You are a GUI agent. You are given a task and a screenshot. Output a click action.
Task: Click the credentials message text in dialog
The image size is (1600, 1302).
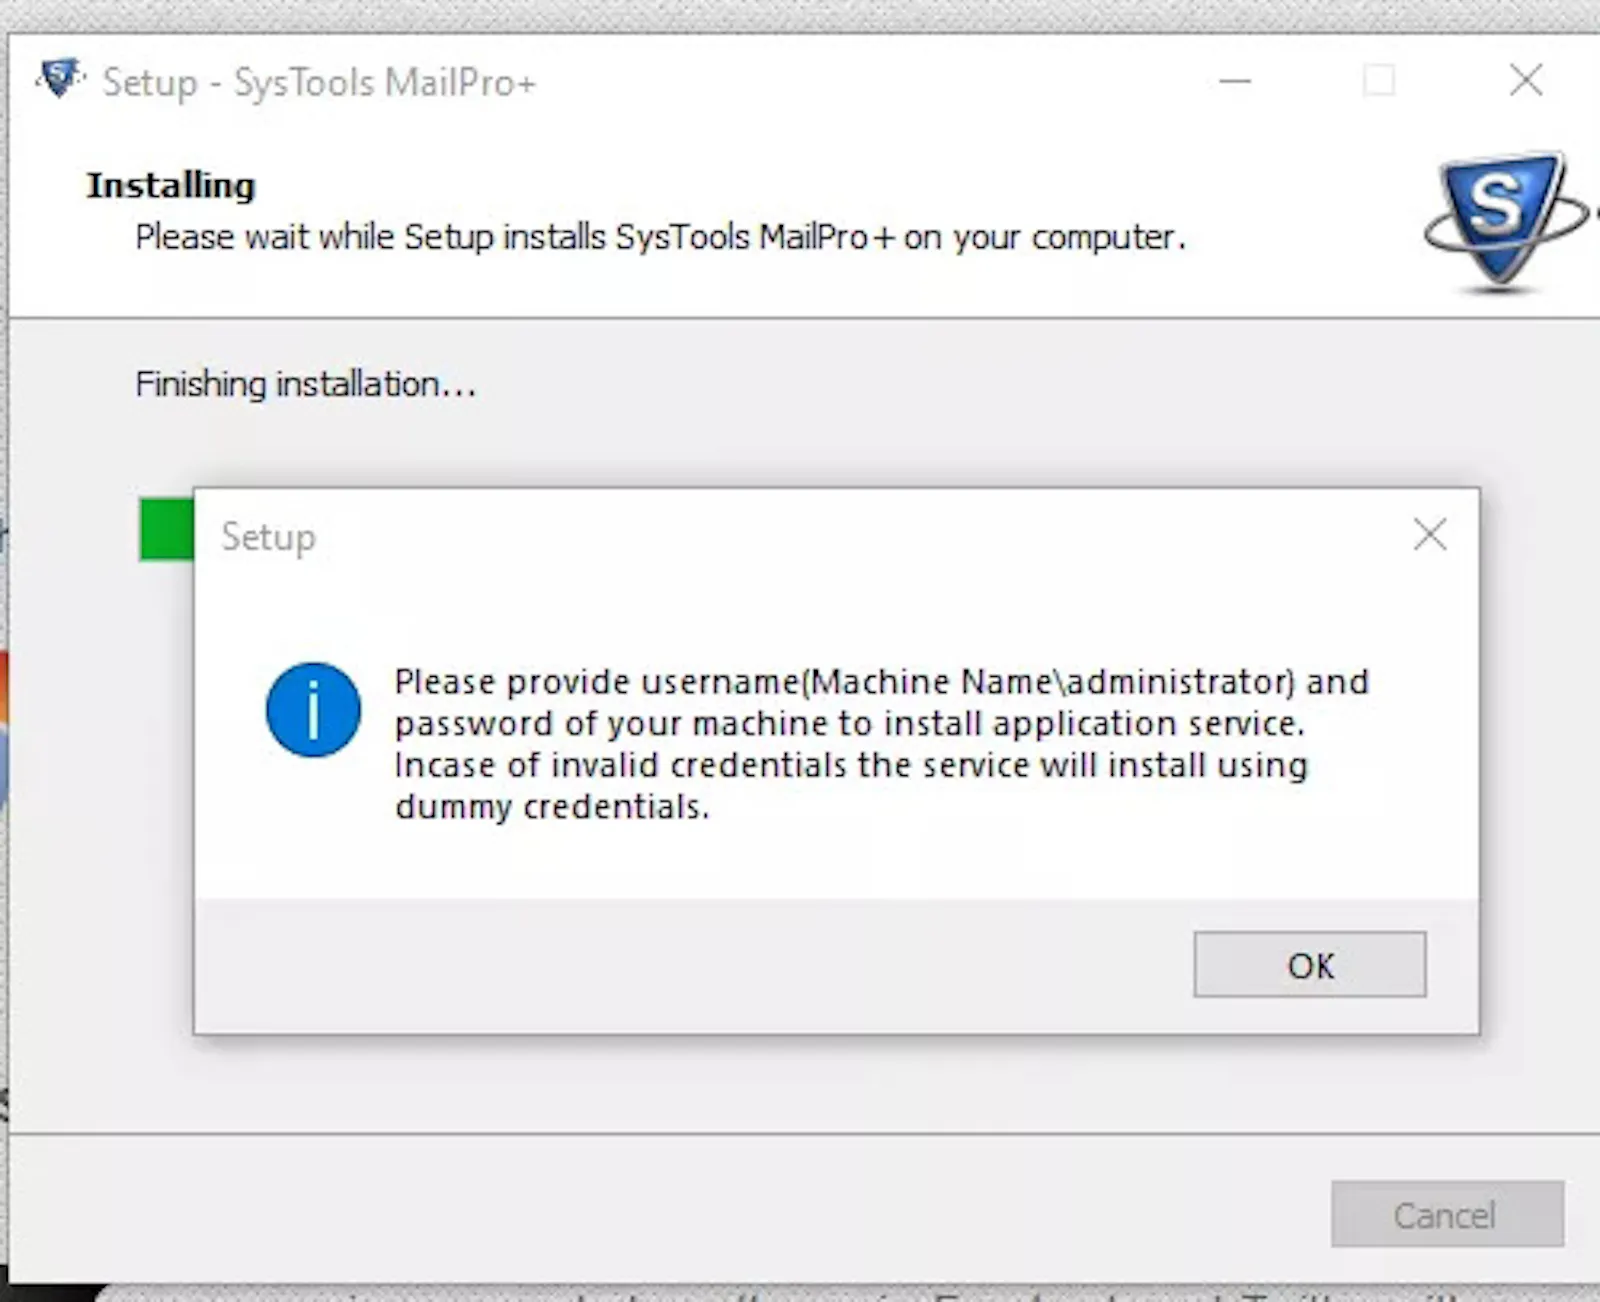[881, 744]
